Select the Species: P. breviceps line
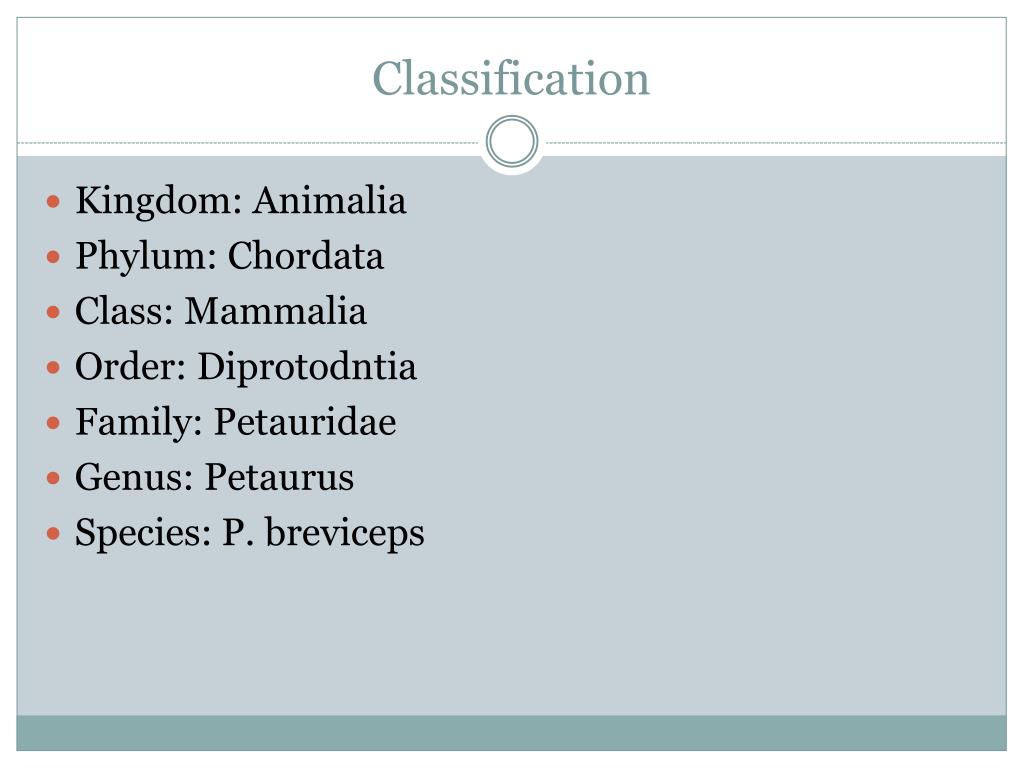This screenshot has width=1024, height=768. 249,532
